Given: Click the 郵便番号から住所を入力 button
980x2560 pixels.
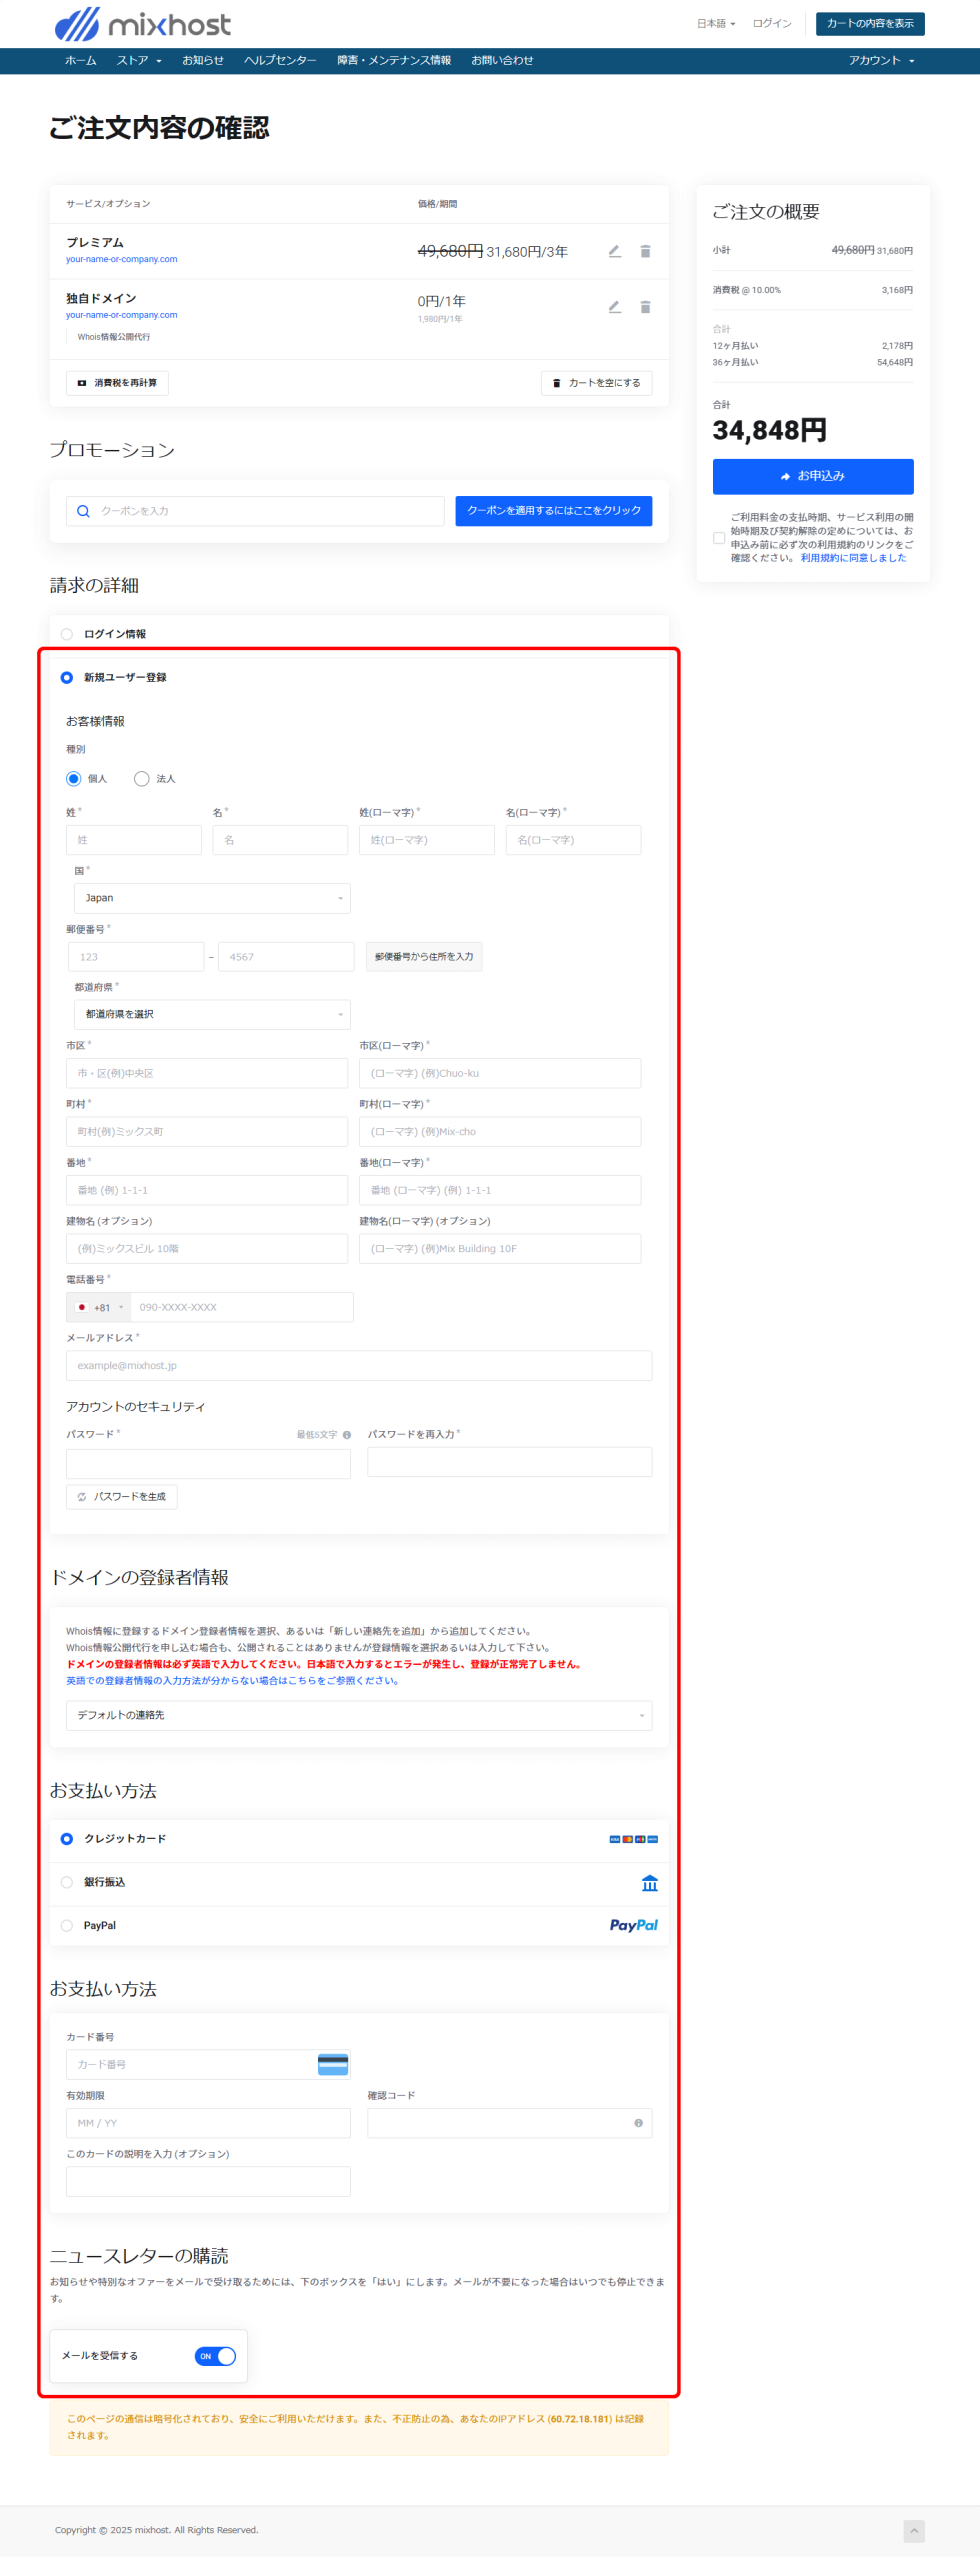Looking at the screenshot, I should 424,957.
